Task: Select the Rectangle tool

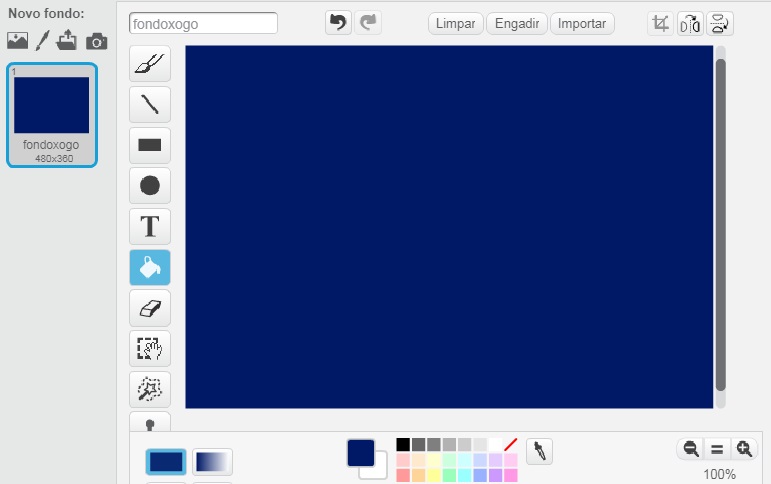Action: [x=149, y=145]
